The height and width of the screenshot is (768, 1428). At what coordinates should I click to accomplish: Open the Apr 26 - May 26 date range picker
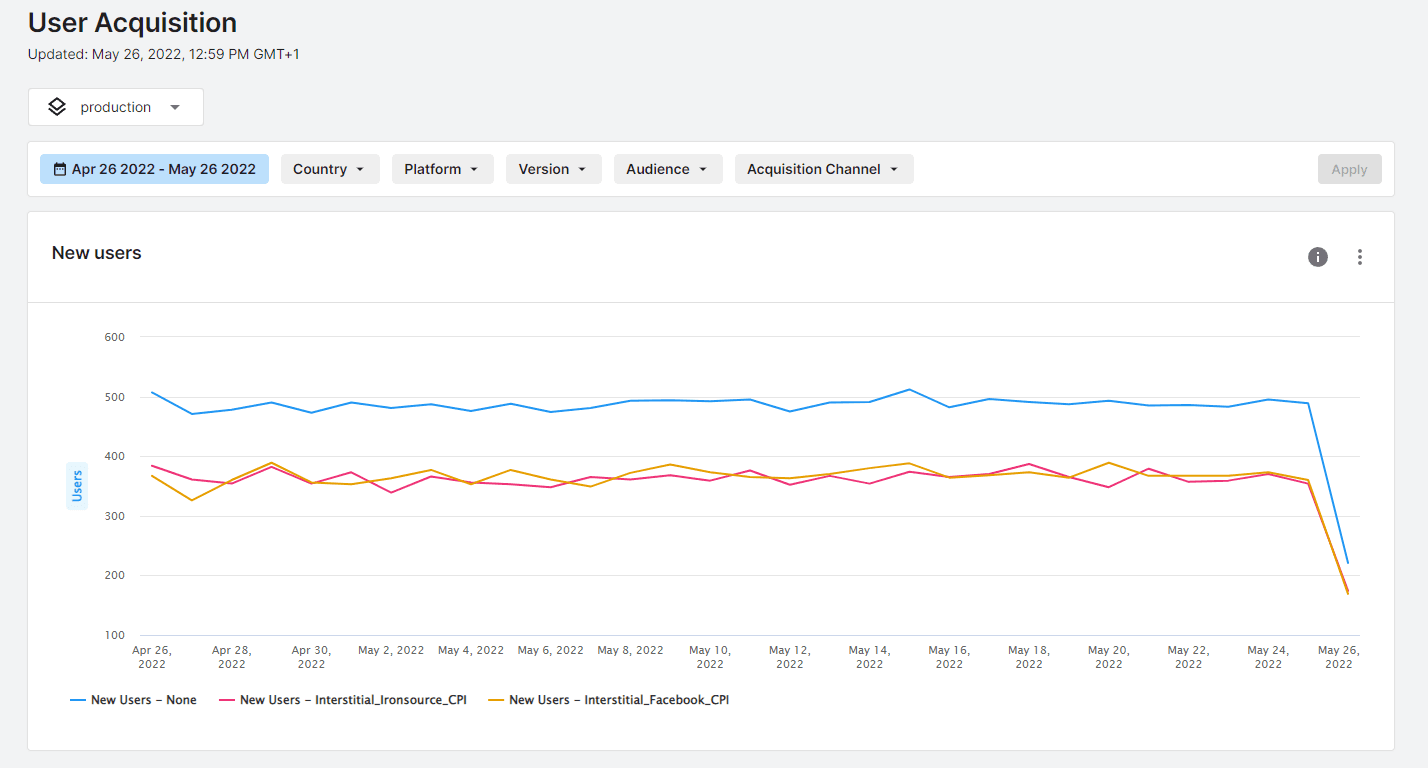tap(154, 168)
